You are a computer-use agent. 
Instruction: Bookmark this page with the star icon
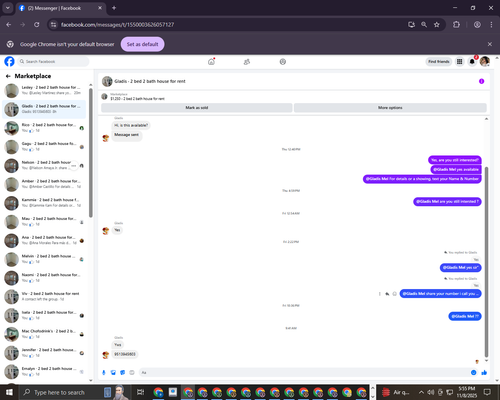[437, 25]
